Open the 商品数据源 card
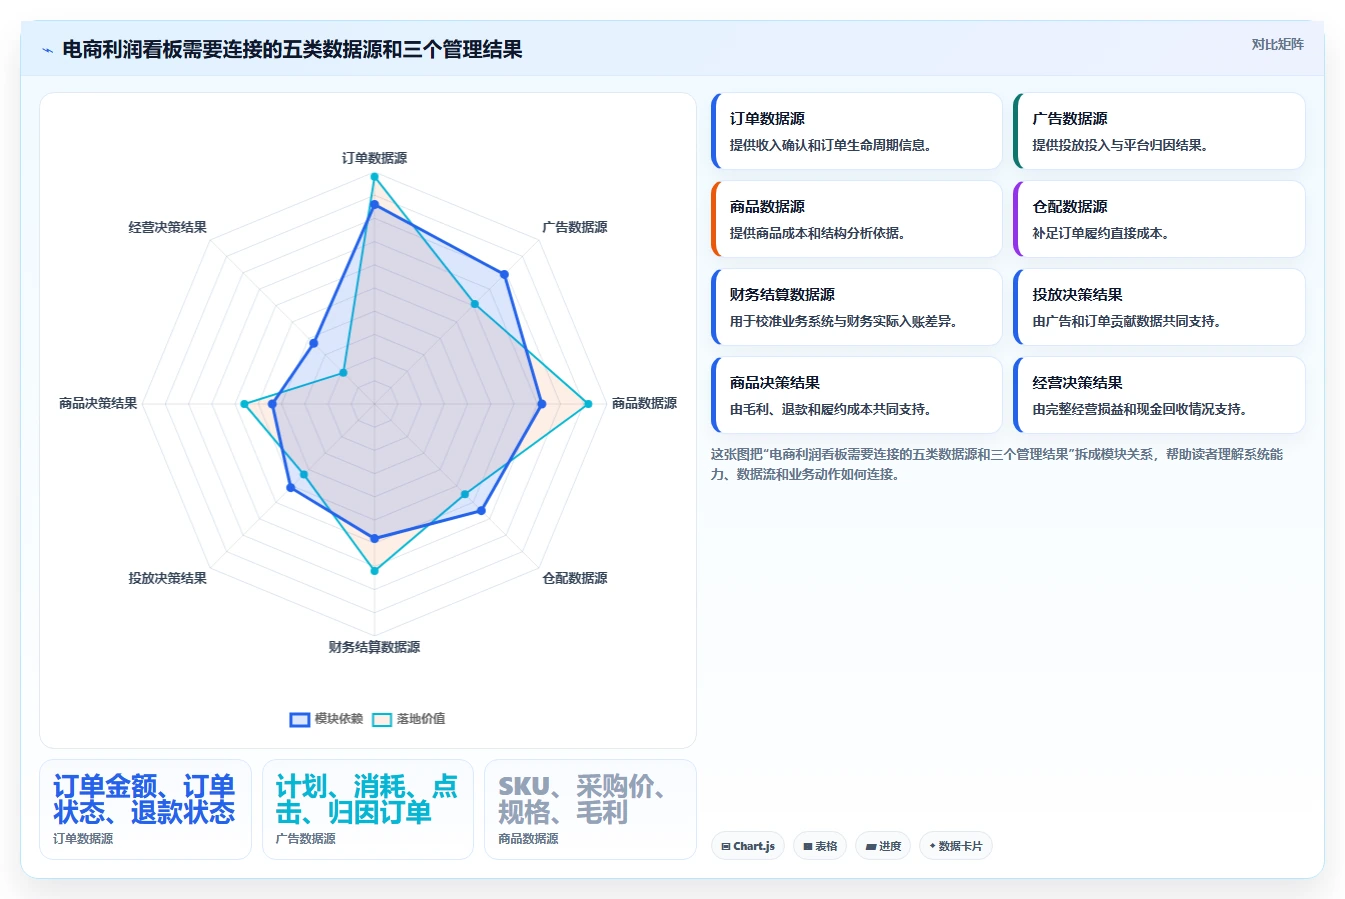The height and width of the screenshot is (899, 1345). (x=856, y=219)
